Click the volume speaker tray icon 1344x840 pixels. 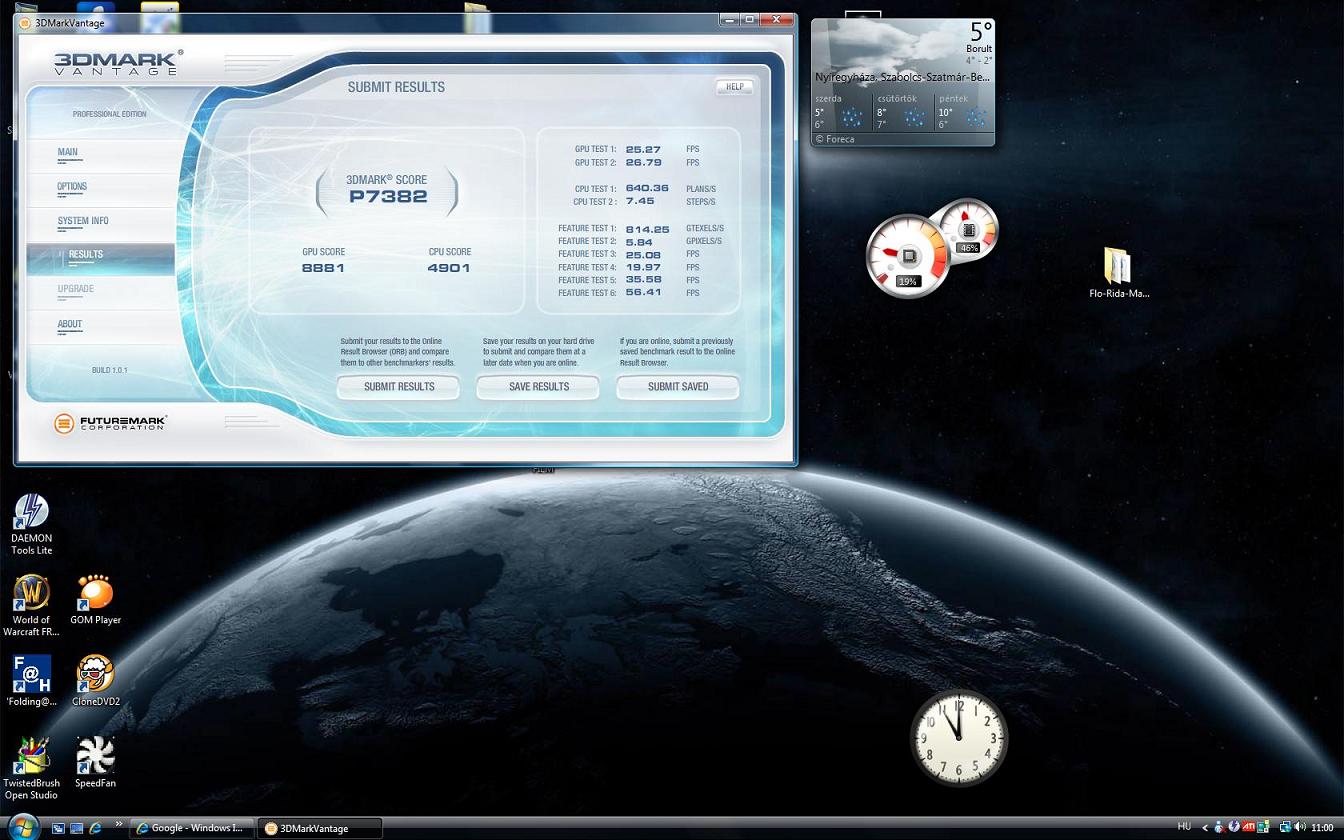point(1300,827)
